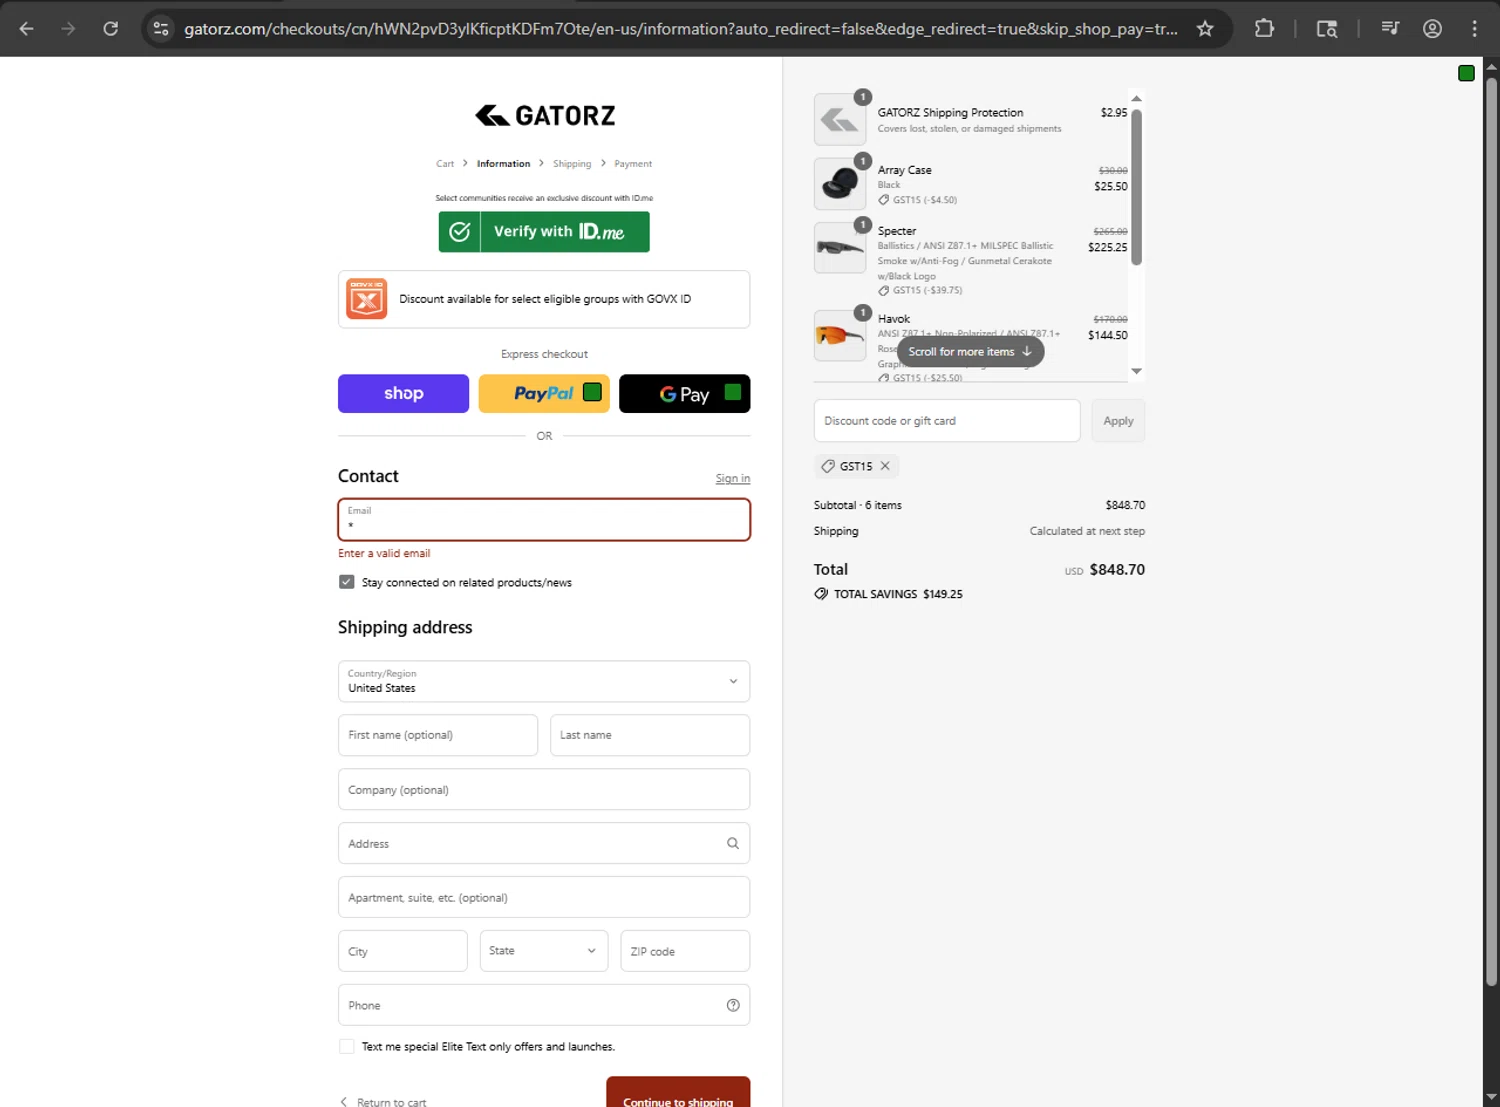The width and height of the screenshot is (1500, 1107).
Task: Click the Specter sunglasses thumbnail
Action: [840, 248]
